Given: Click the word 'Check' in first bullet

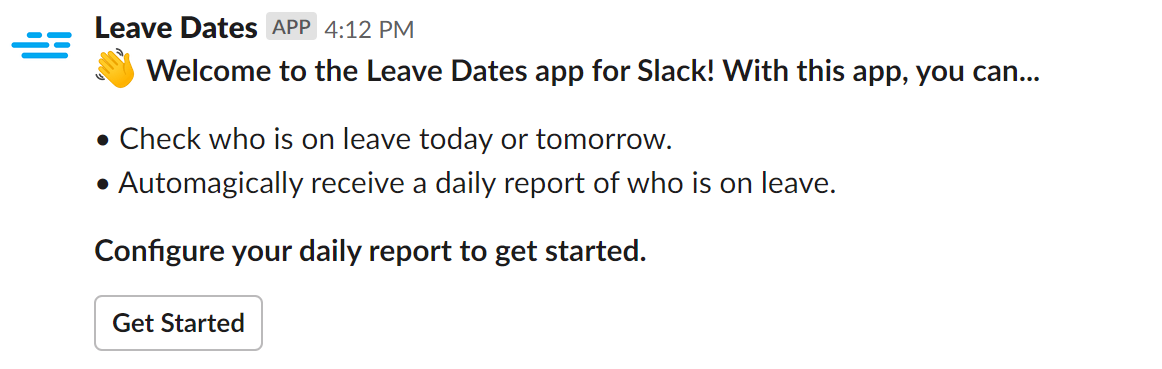Looking at the screenshot, I should pos(156,139).
